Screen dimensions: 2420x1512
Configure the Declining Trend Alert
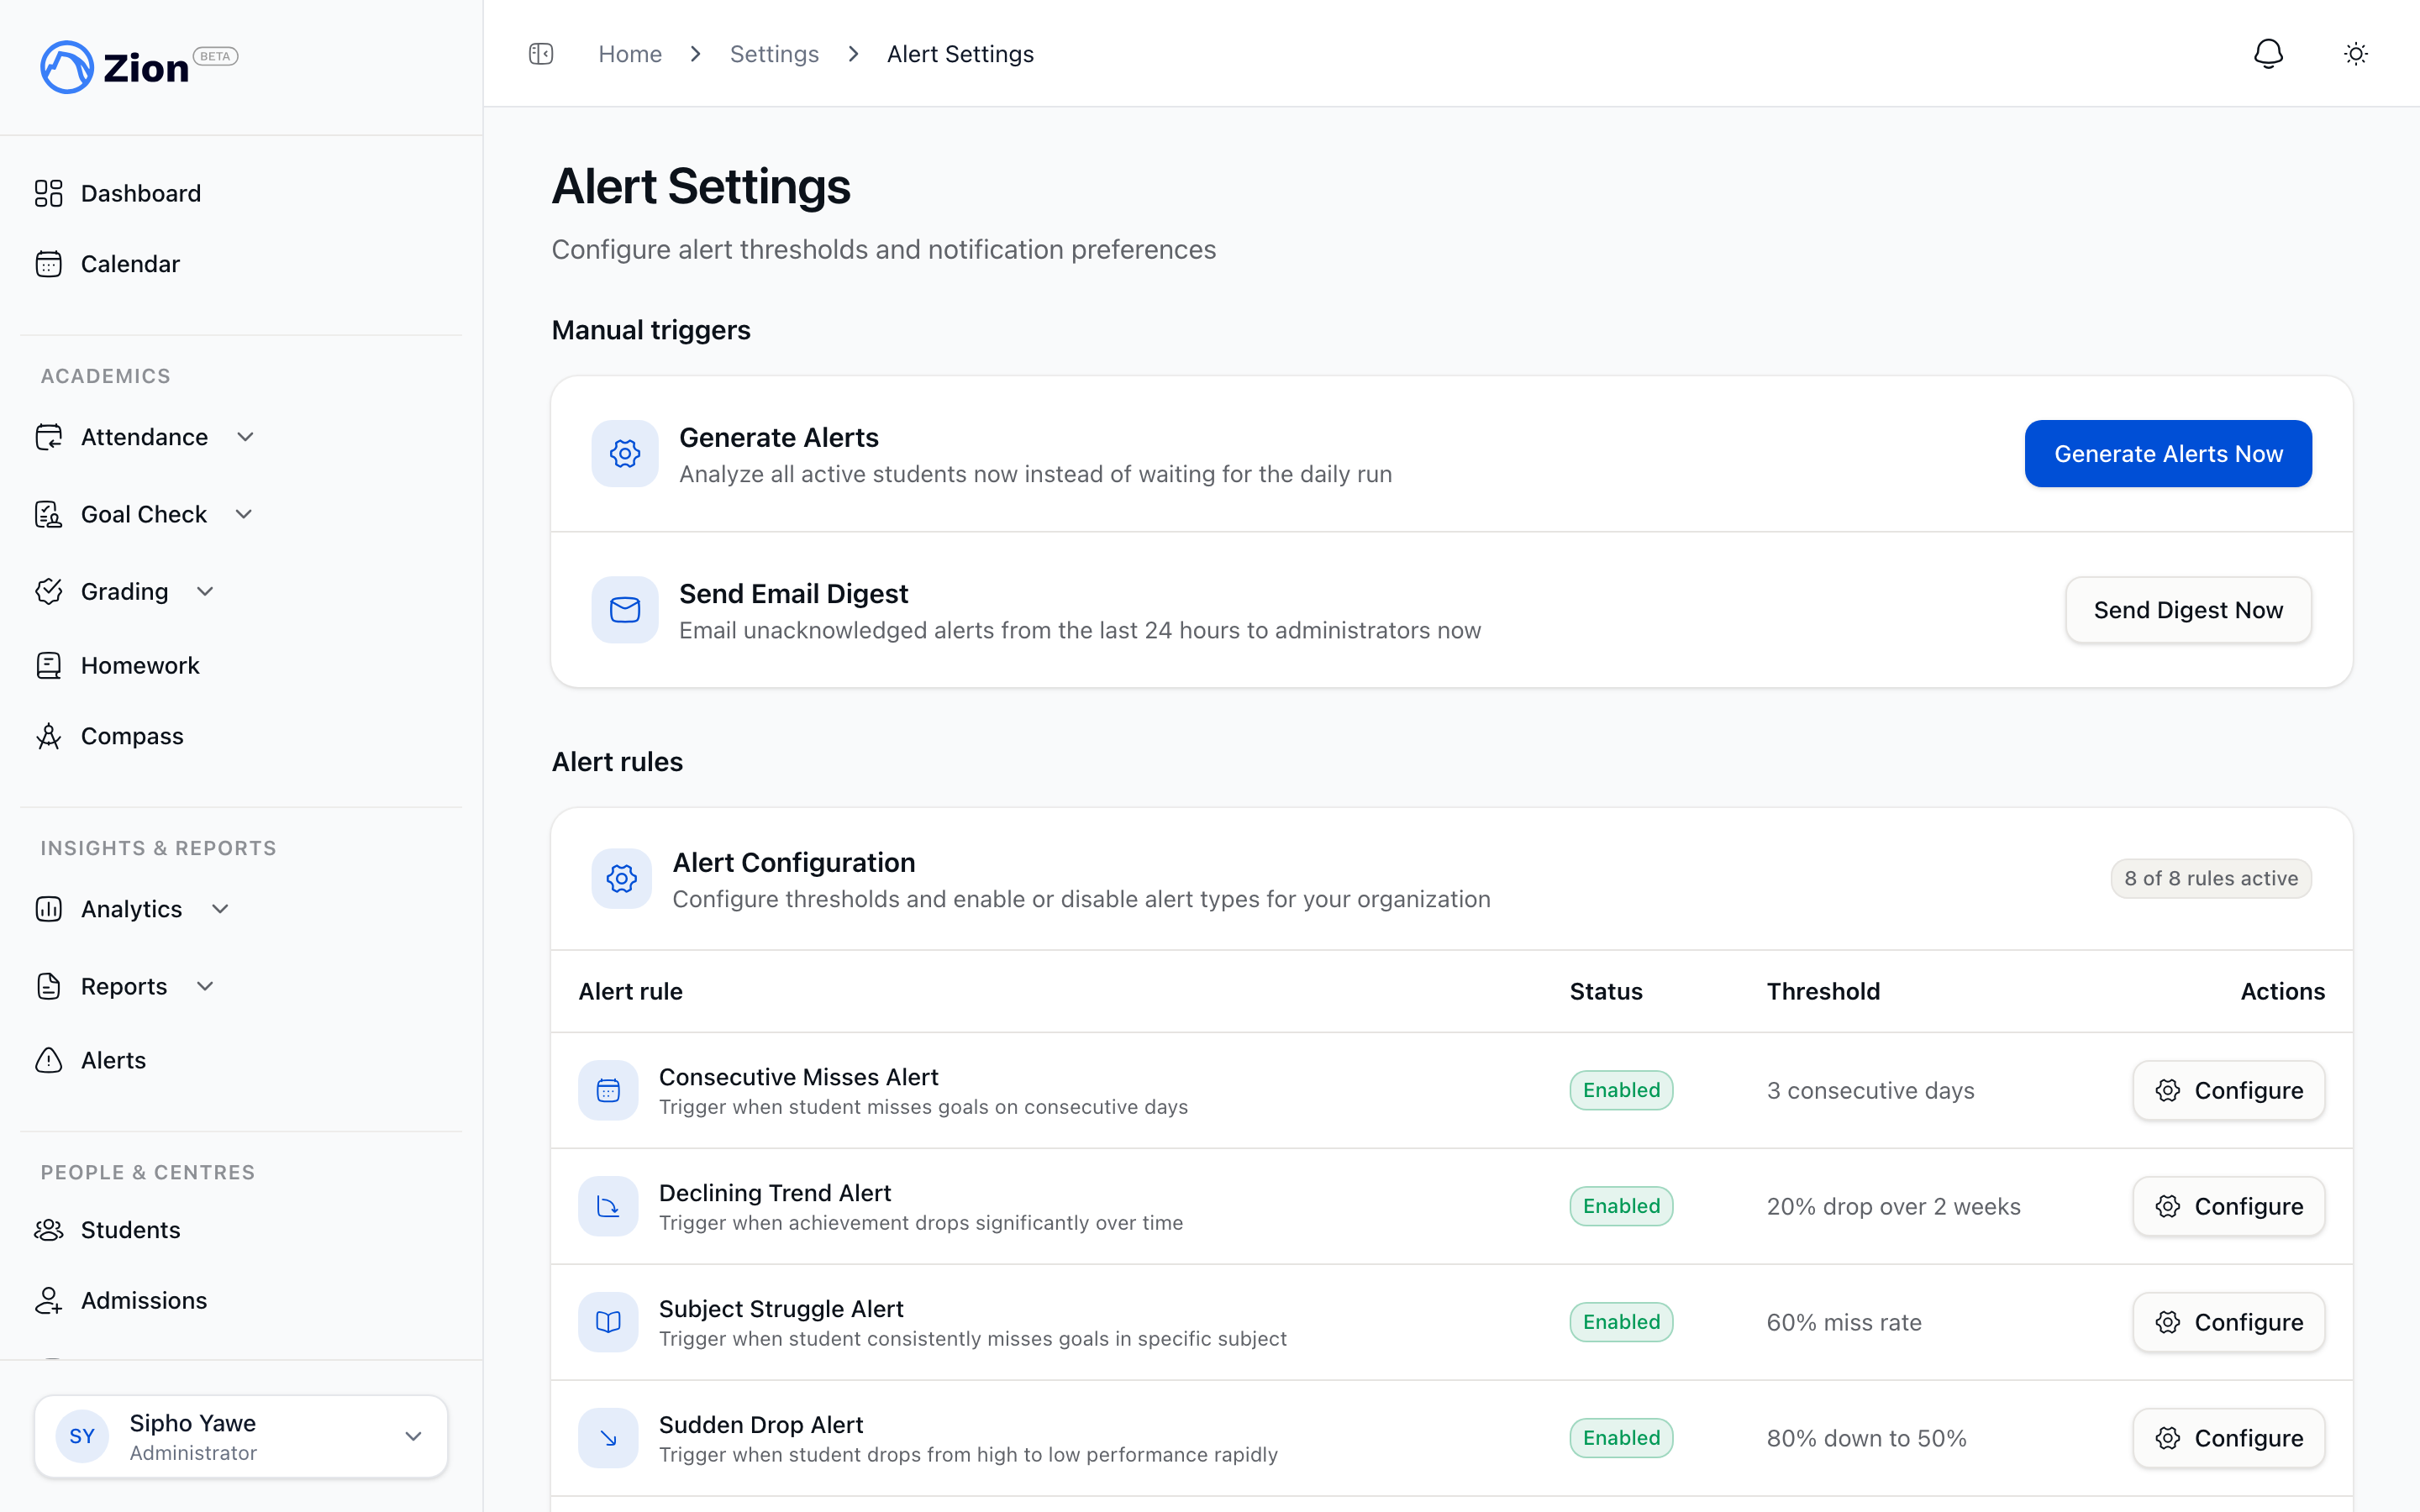tap(2229, 1206)
